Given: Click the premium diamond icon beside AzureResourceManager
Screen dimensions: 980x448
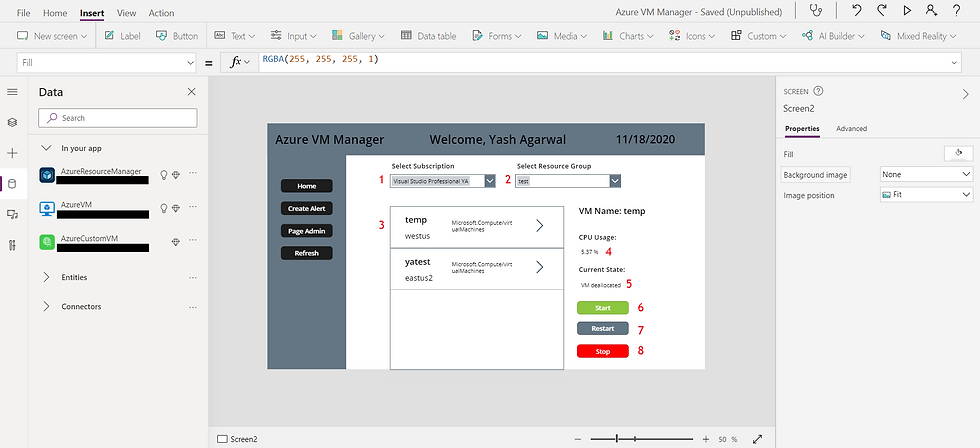Looking at the screenshot, I should click(176, 176).
